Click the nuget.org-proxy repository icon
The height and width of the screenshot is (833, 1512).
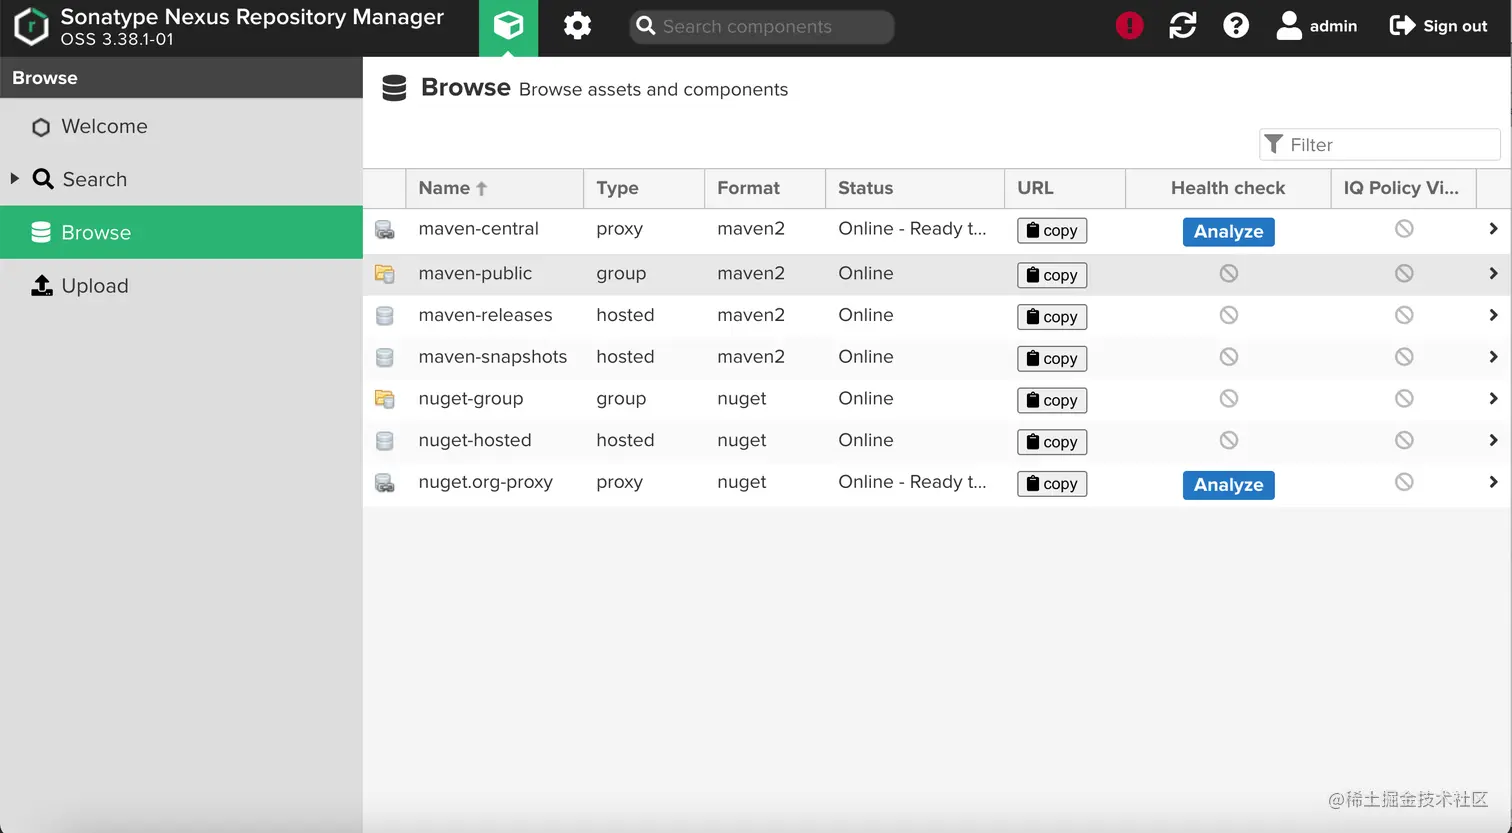(384, 483)
